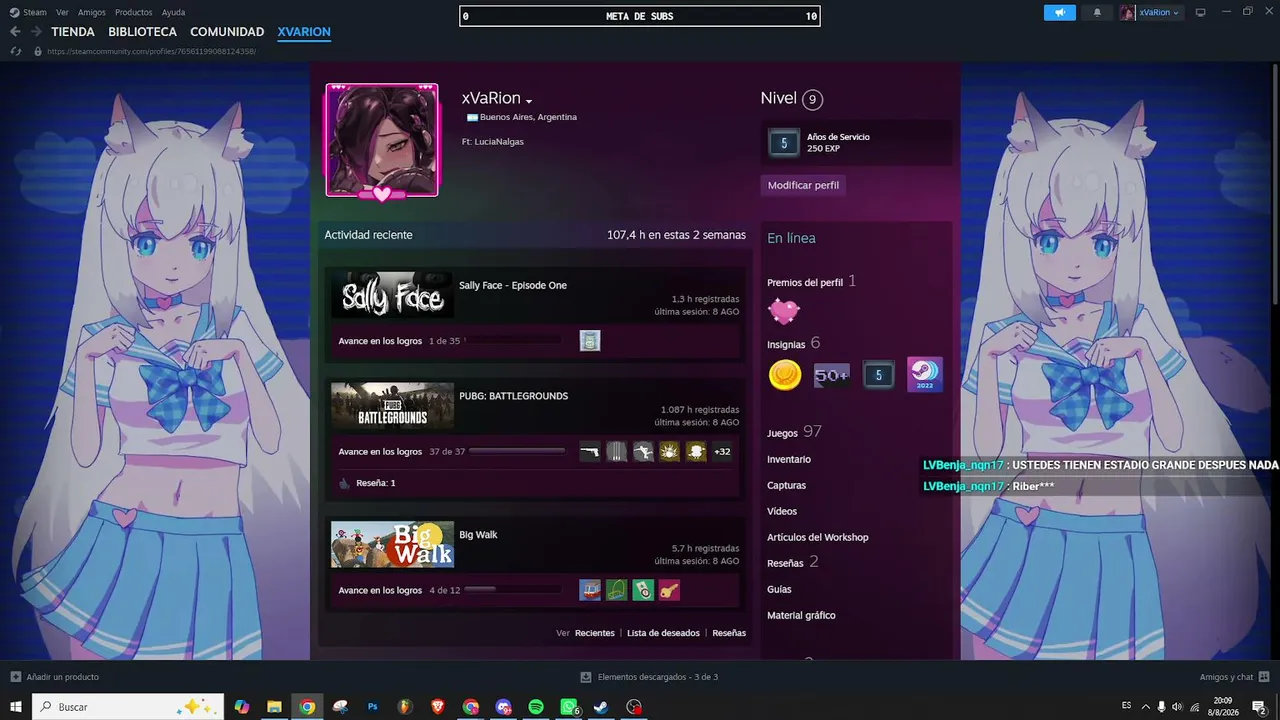
Task: Open the Productos menu
Action: coord(134,12)
